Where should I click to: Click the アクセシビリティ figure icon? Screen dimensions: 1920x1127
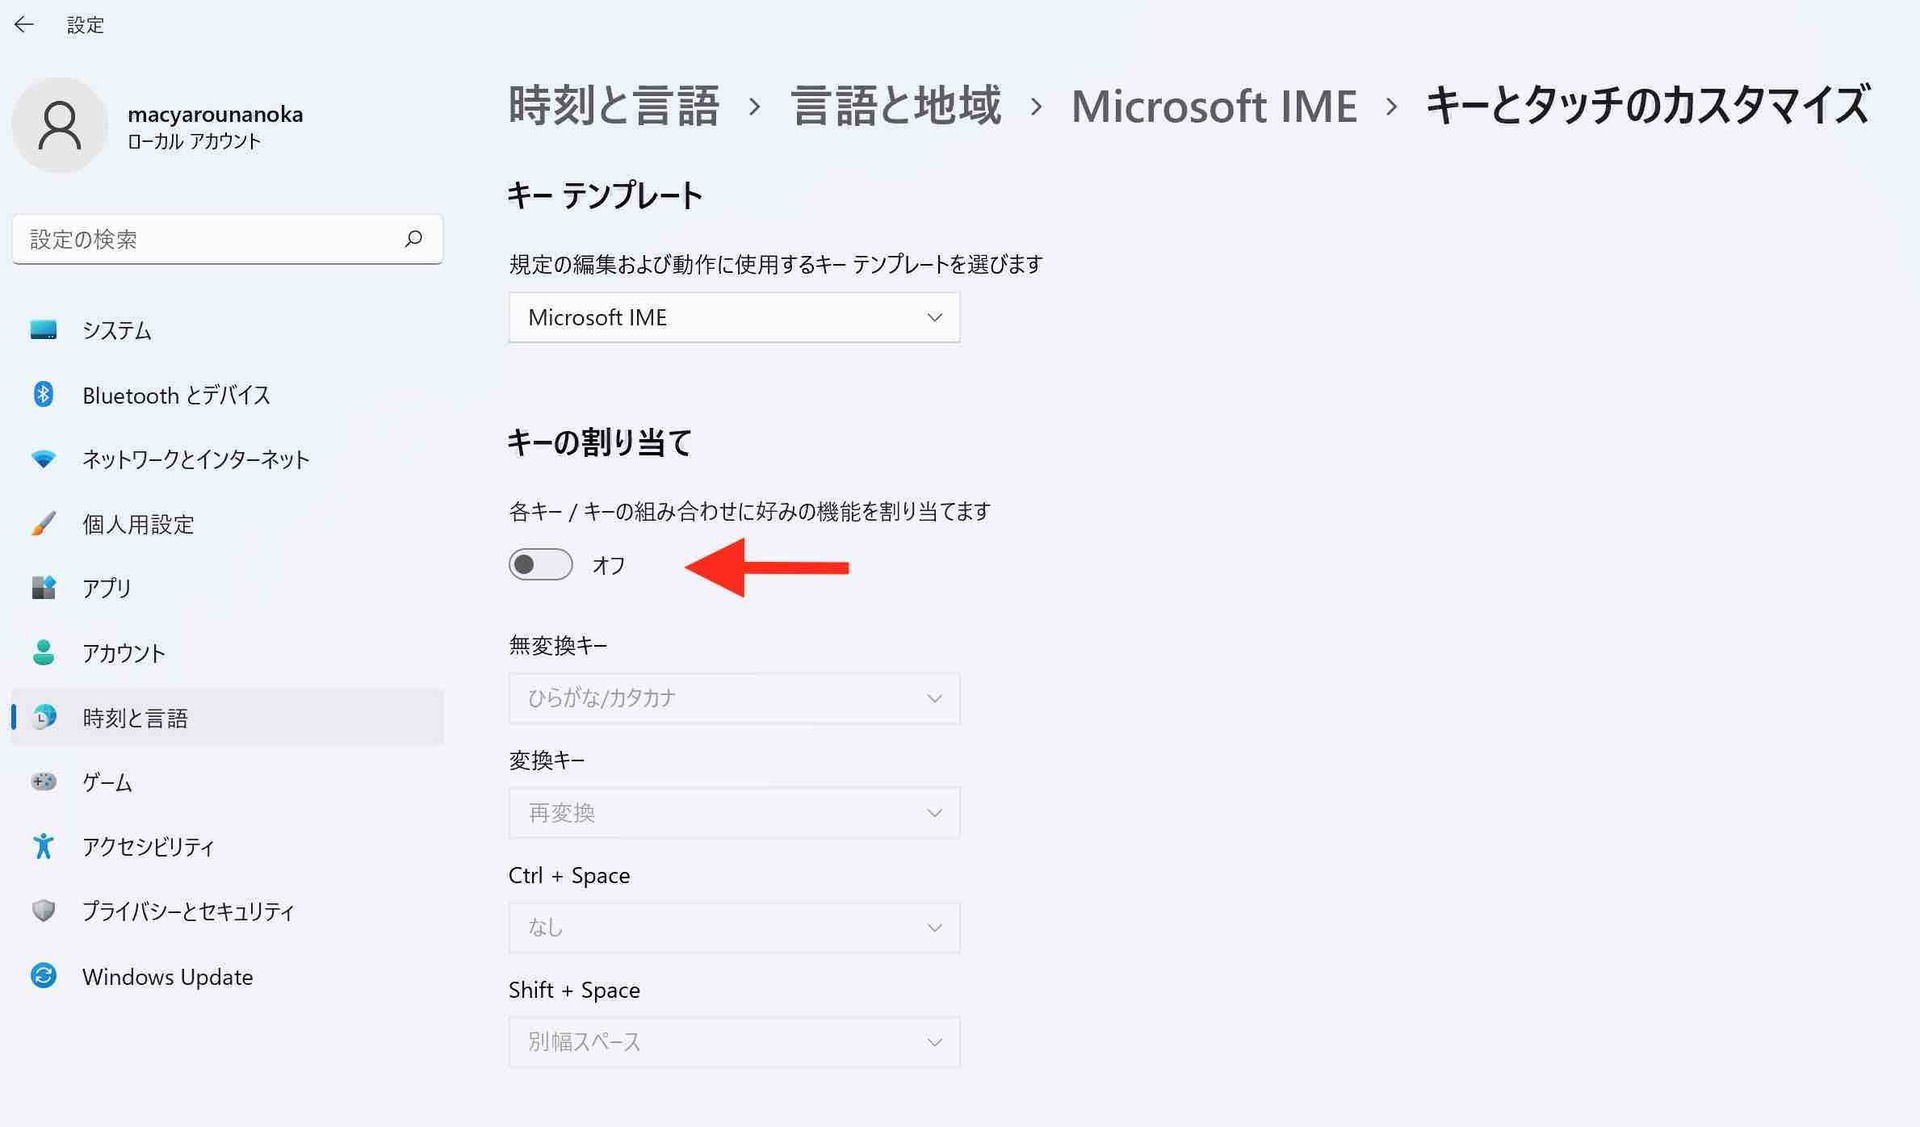click(x=43, y=846)
